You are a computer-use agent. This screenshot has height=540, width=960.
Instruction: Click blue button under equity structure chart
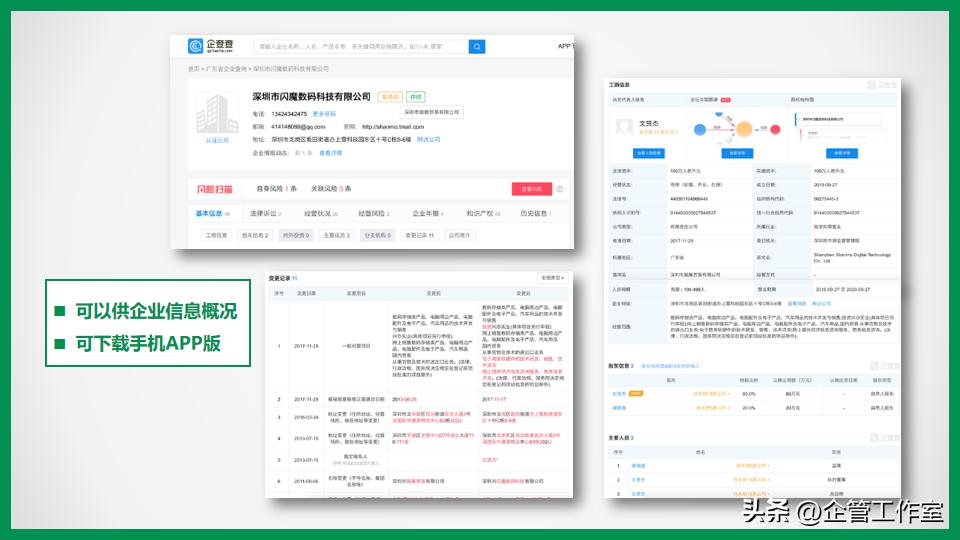pyautogui.click(x=841, y=153)
